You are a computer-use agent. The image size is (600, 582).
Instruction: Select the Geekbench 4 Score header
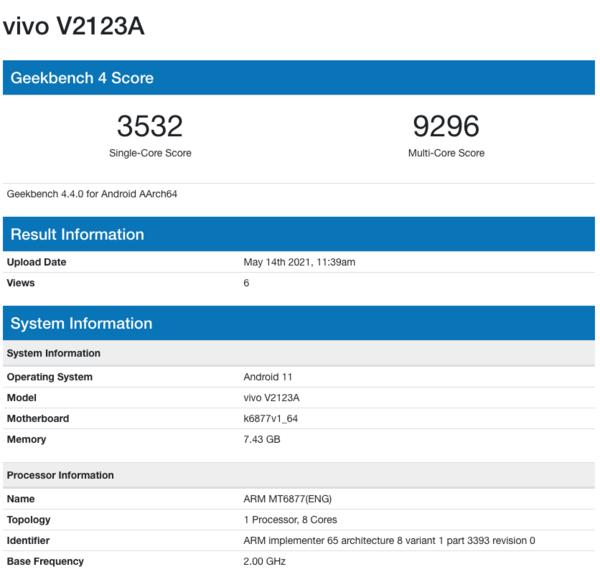click(x=82, y=78)
